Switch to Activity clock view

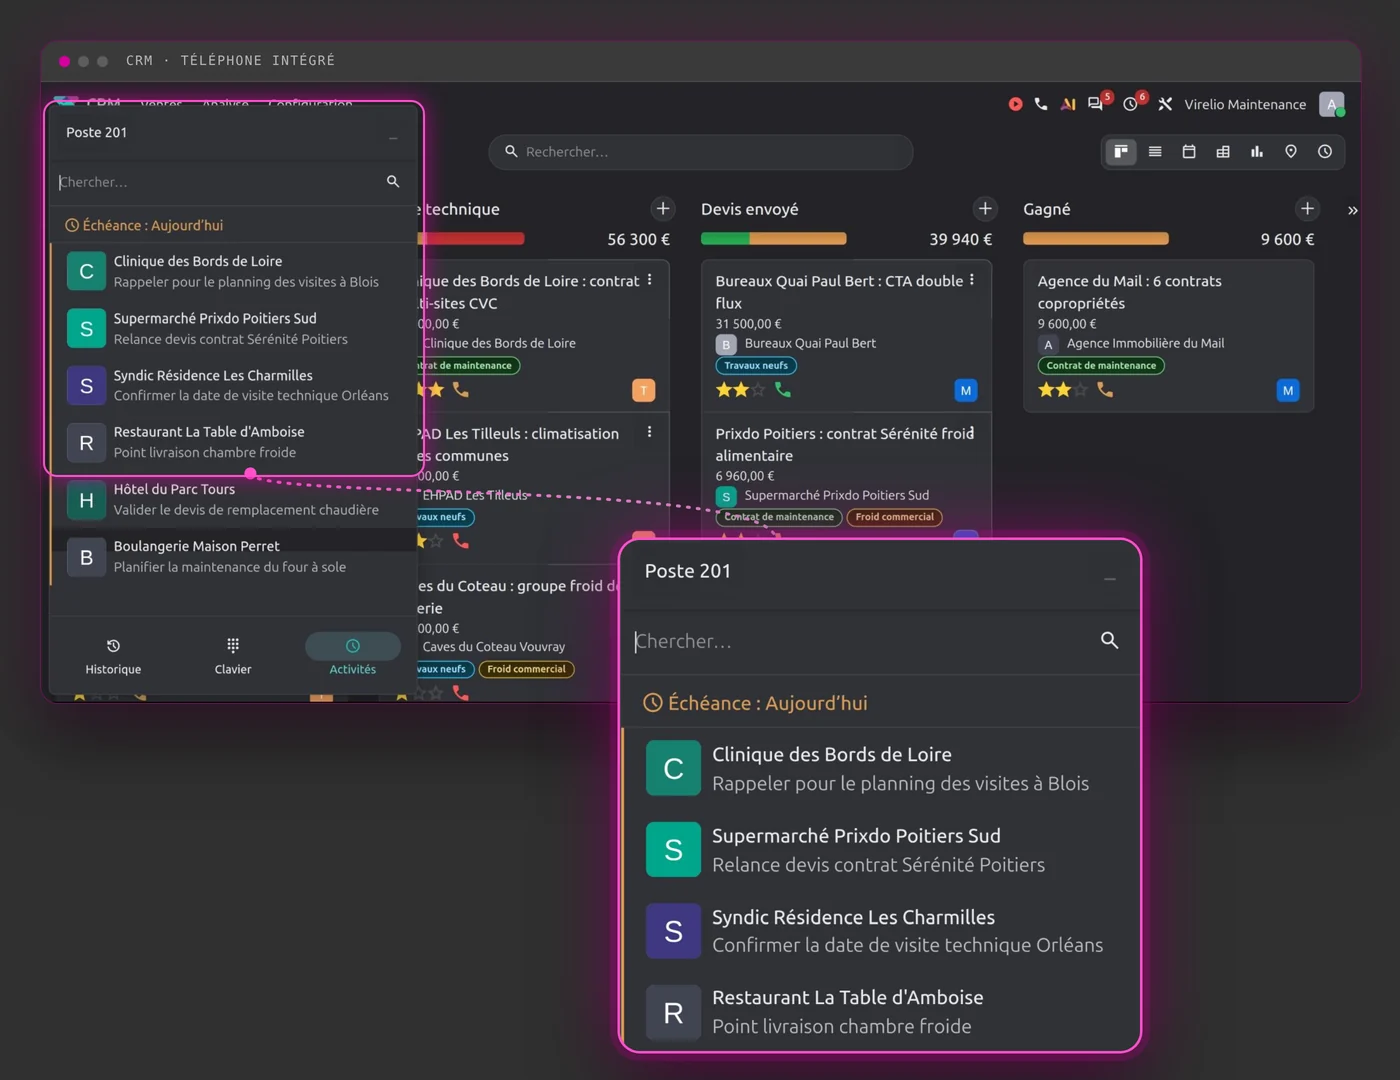[1325, 152]
